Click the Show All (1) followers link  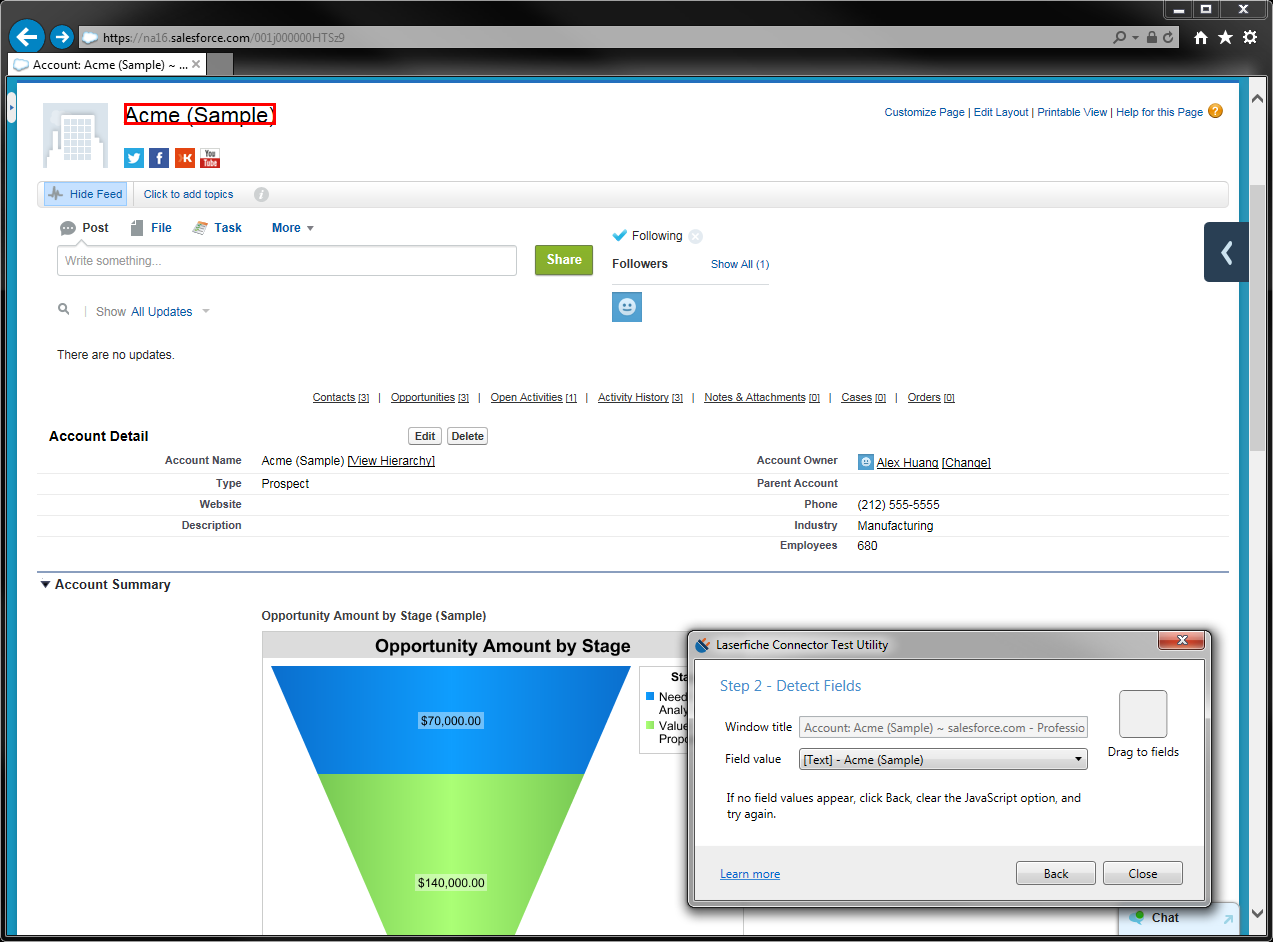pos(740,264)
